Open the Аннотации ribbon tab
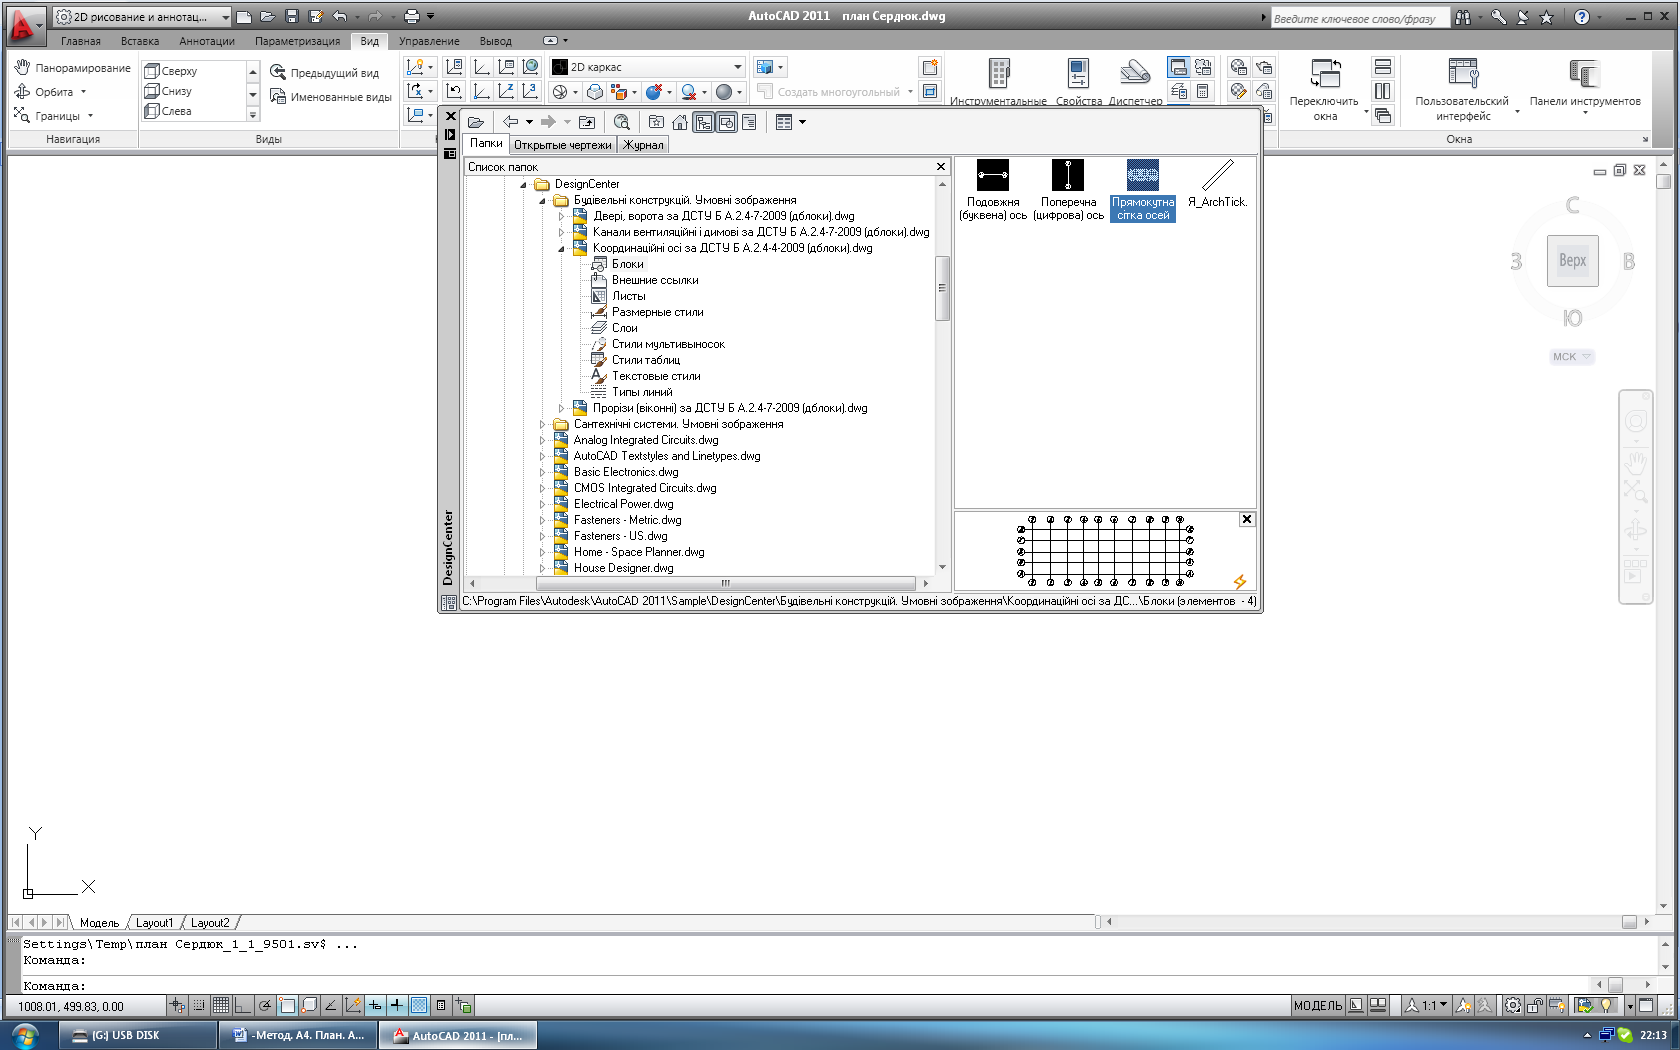 click(x=207, y=41)
